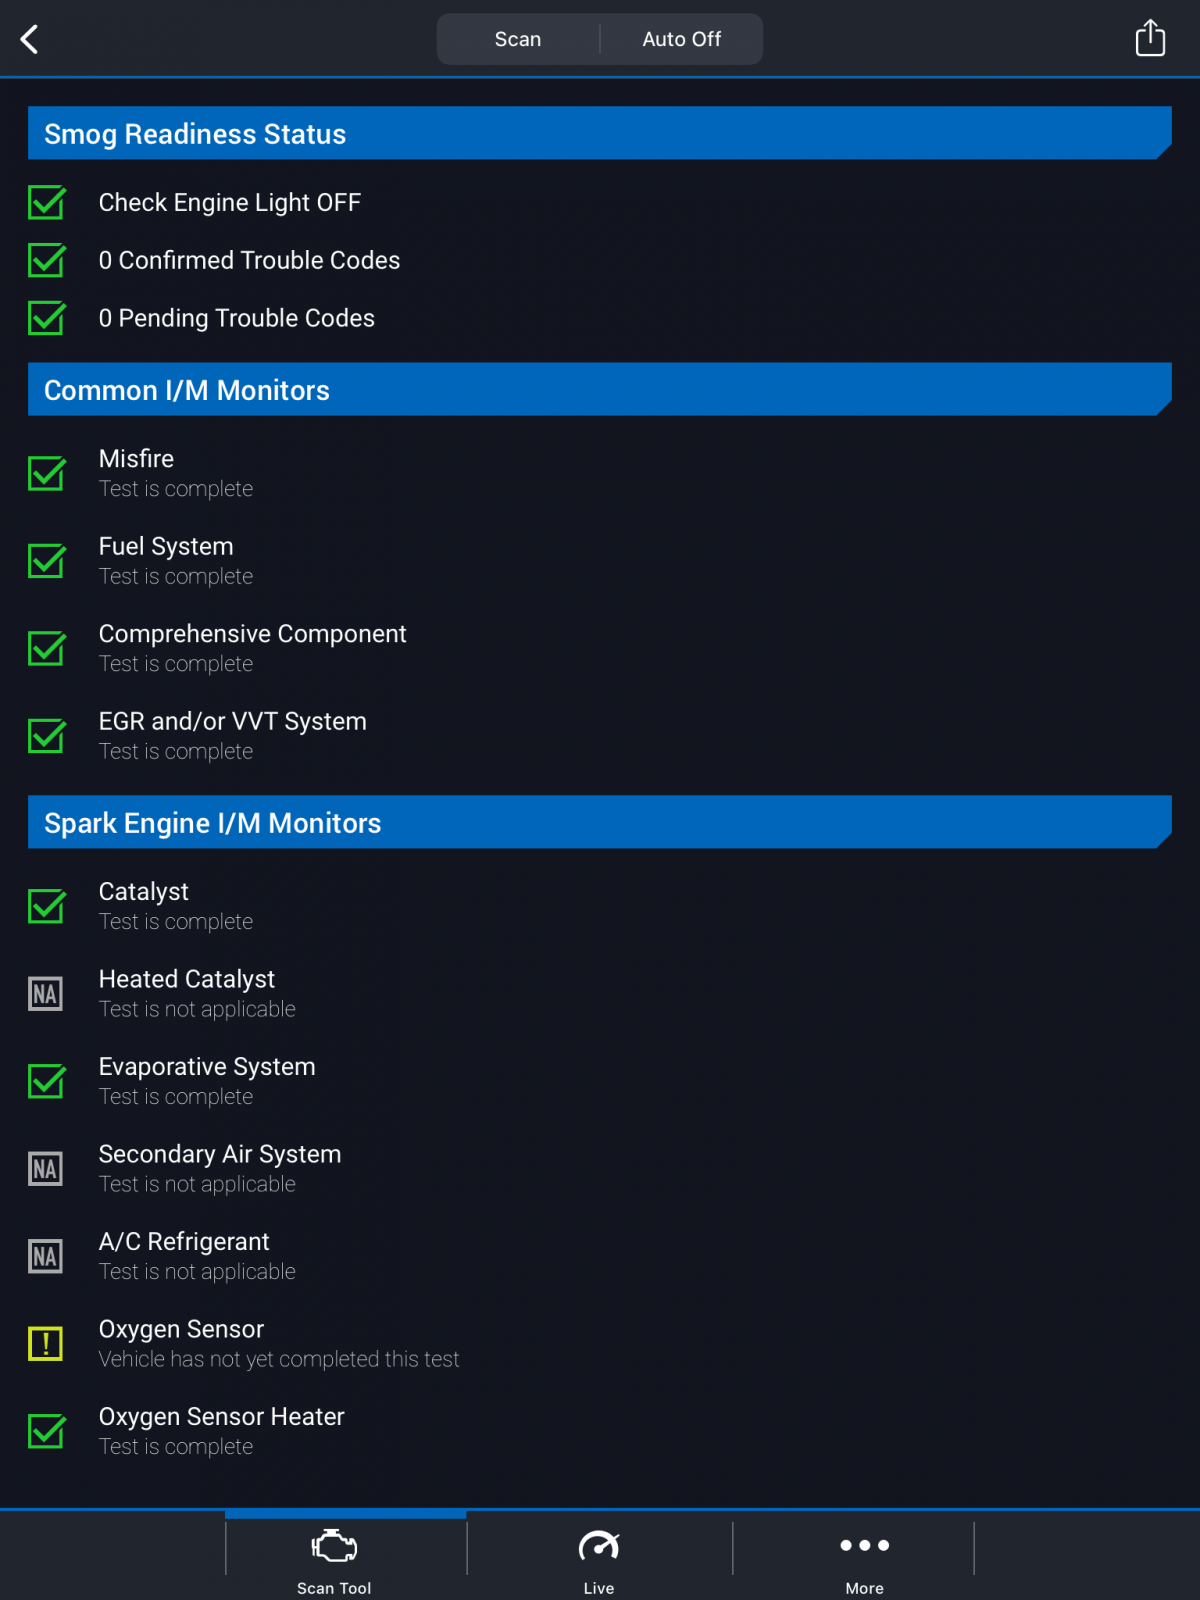Screen dimensions: 1200x1600
Task: Tap the Oxygen Sensor warning icon
Action: 46,1343
